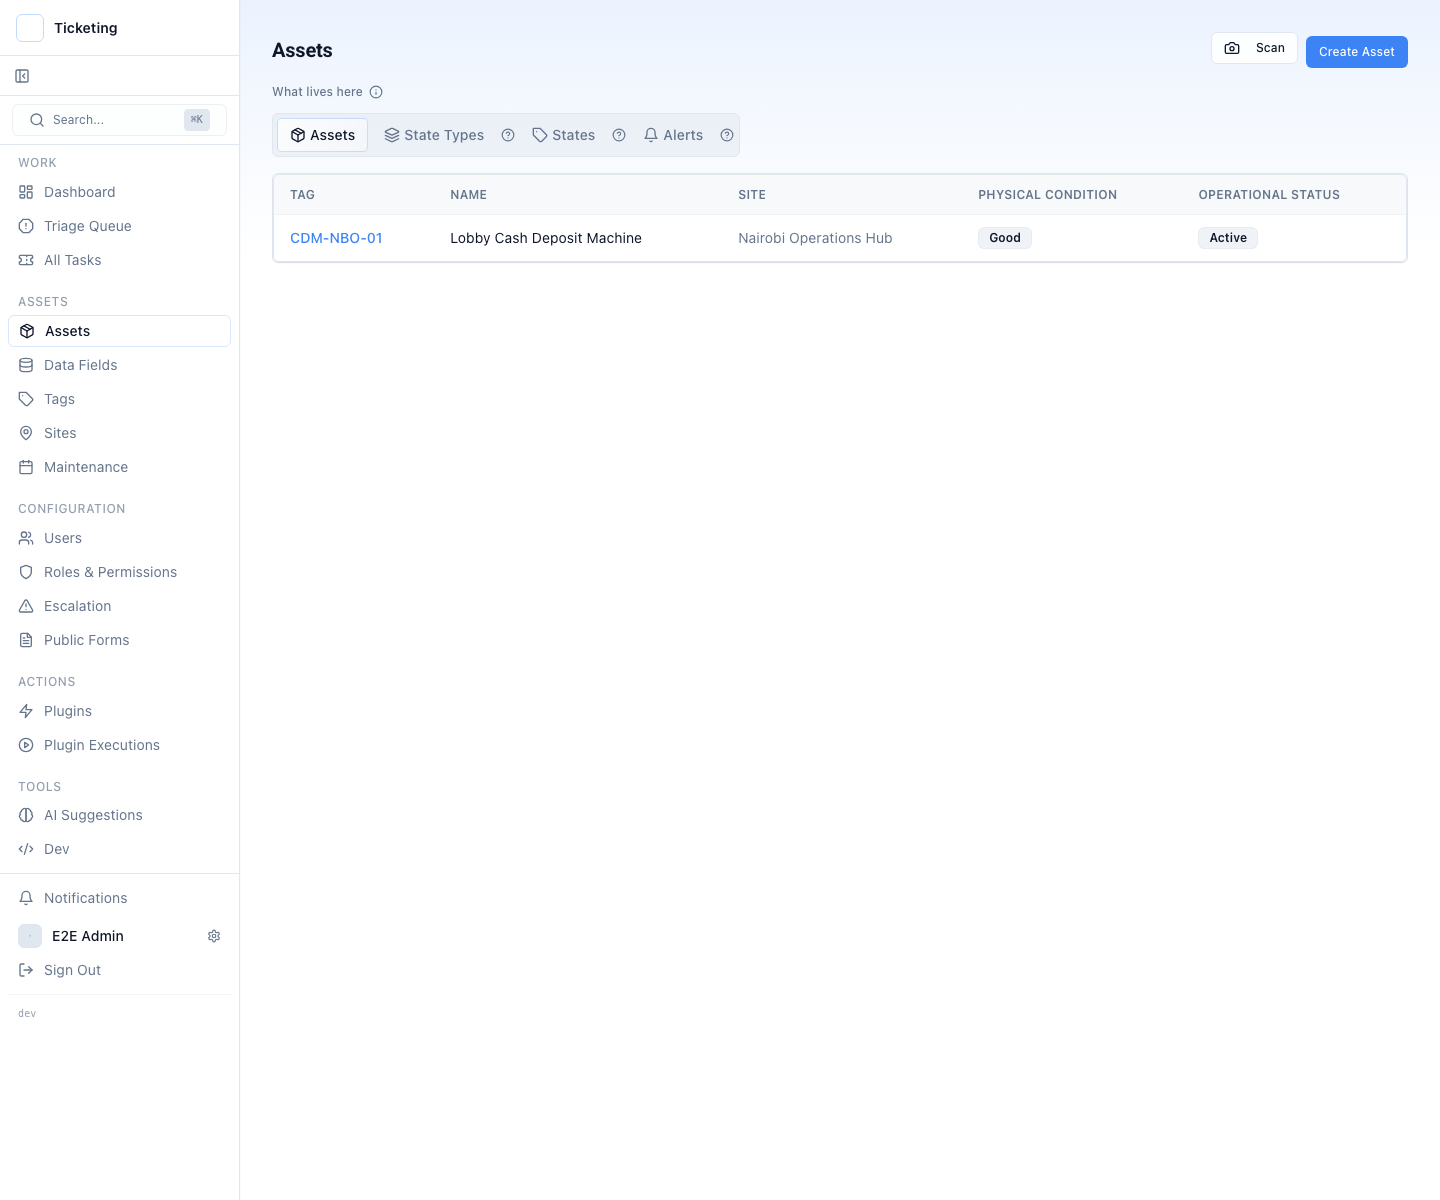The height and width of the screenshot is (1200, 1440).
Task: Open Roles & Permissions
Action: [x=119, y=572]
